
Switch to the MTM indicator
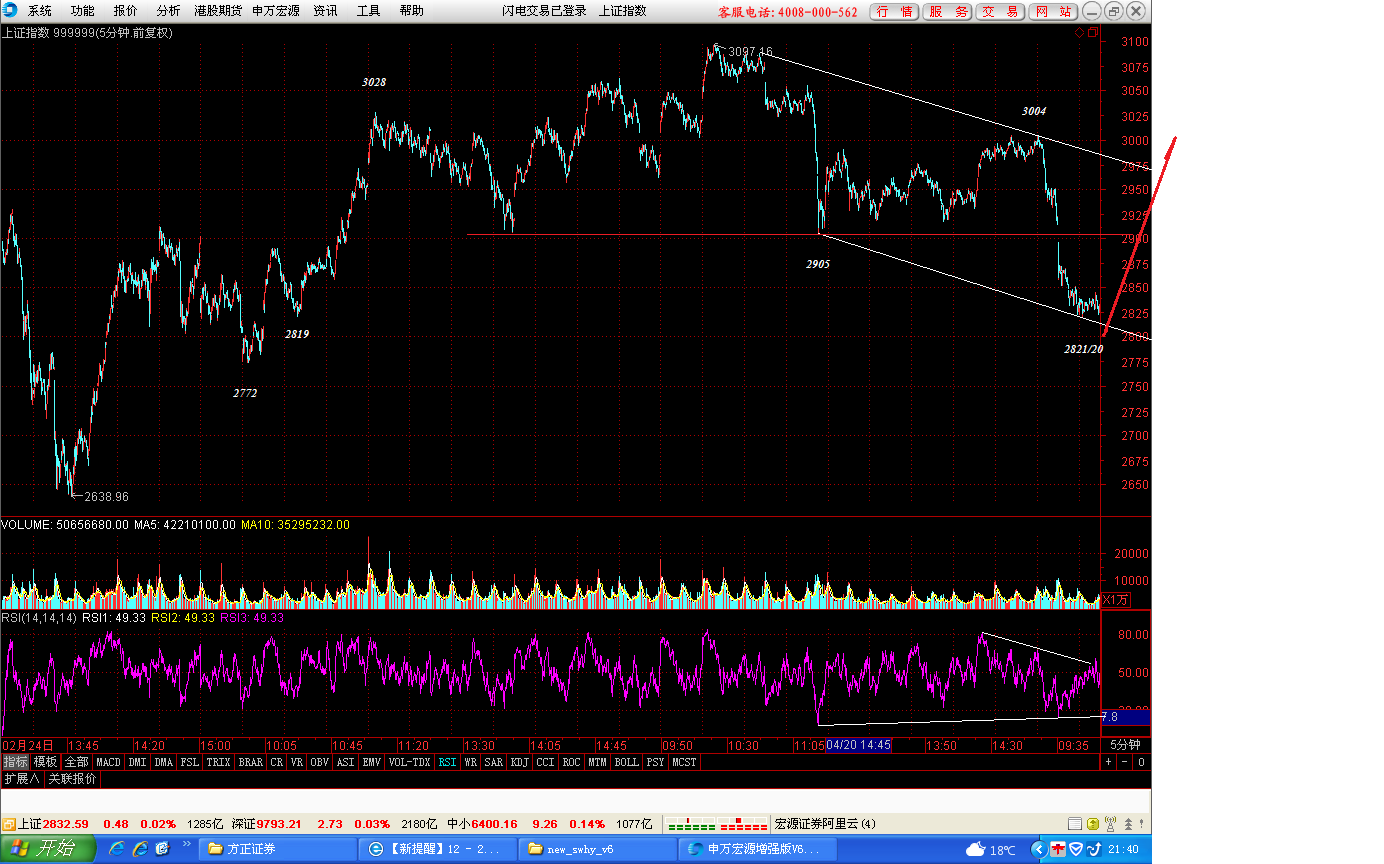coord(597,762)
